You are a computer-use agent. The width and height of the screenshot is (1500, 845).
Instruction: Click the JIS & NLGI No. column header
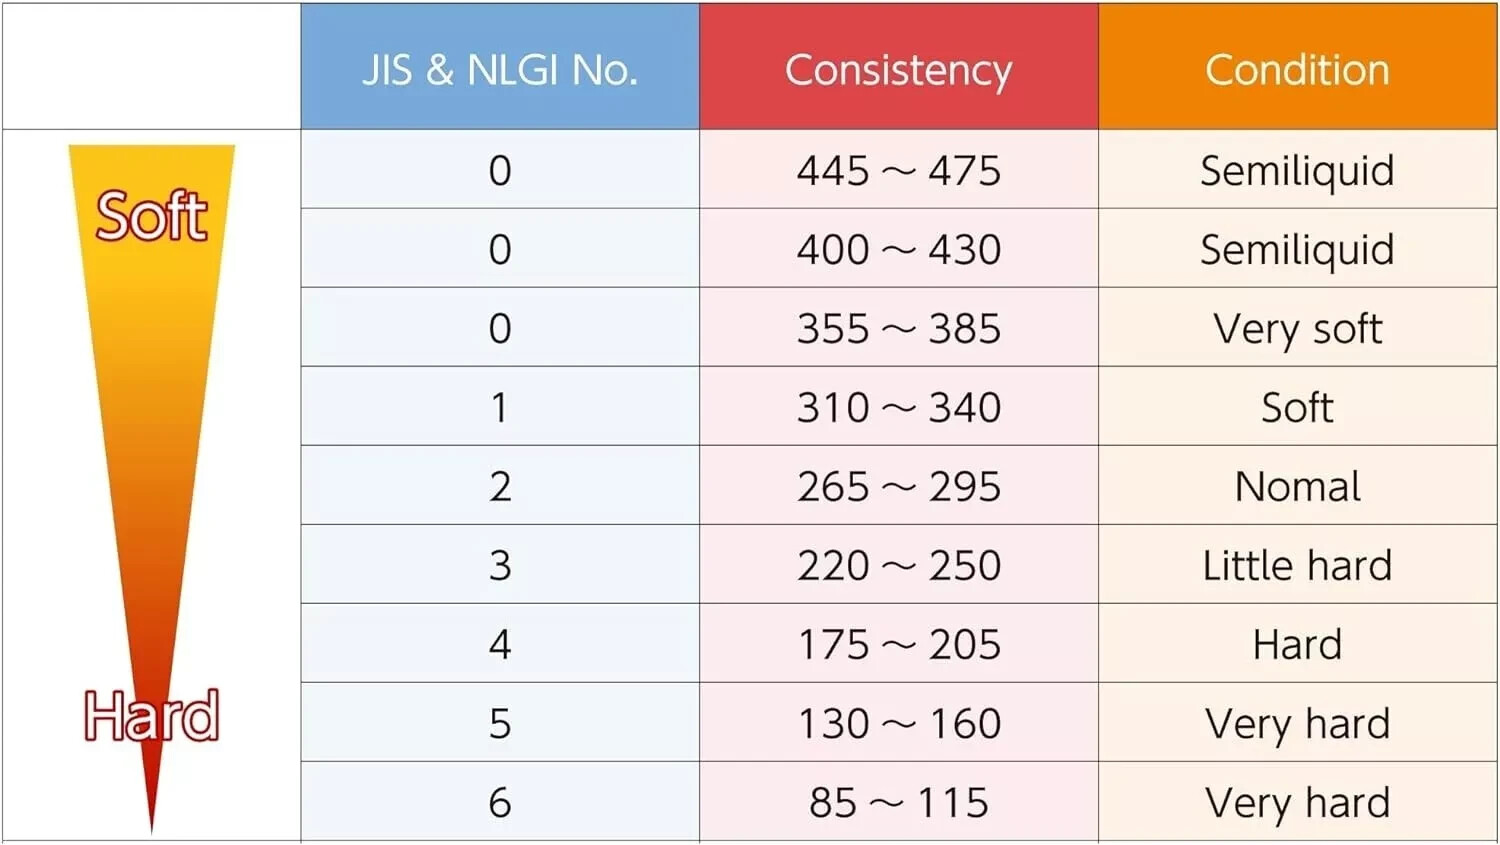point(500,67)
